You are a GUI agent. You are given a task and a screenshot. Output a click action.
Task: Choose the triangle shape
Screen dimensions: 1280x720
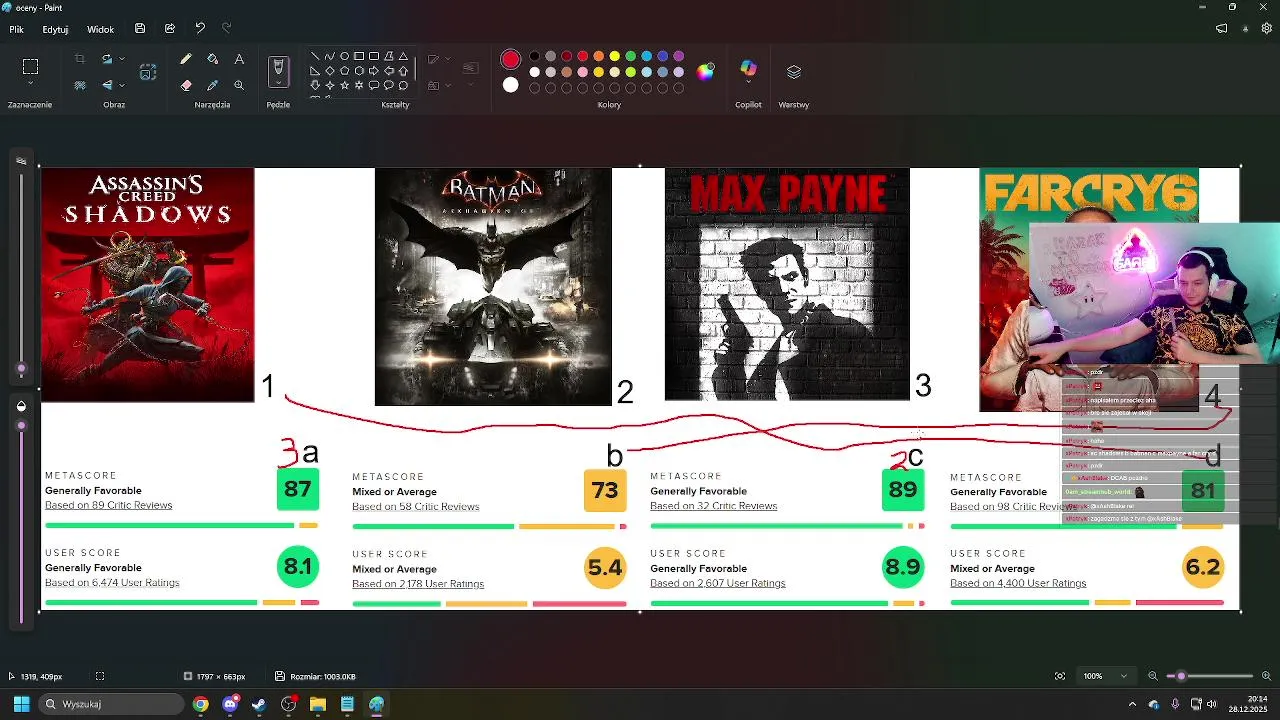point(403,56)
